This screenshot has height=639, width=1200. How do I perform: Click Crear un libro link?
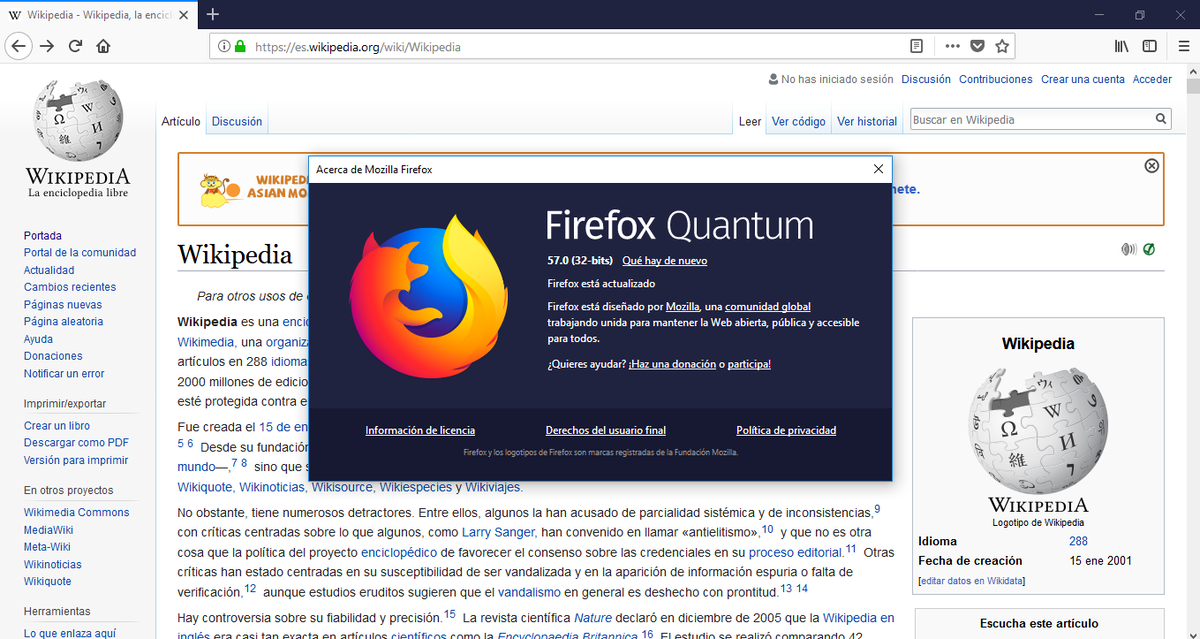(57, 426)
